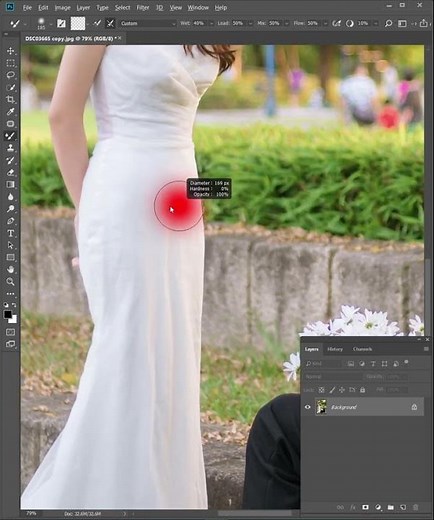Image resolution: width=434 pixels, height=520 pixels.
Task: Enable airbrush mode in options bar
Action: [337, 23]
